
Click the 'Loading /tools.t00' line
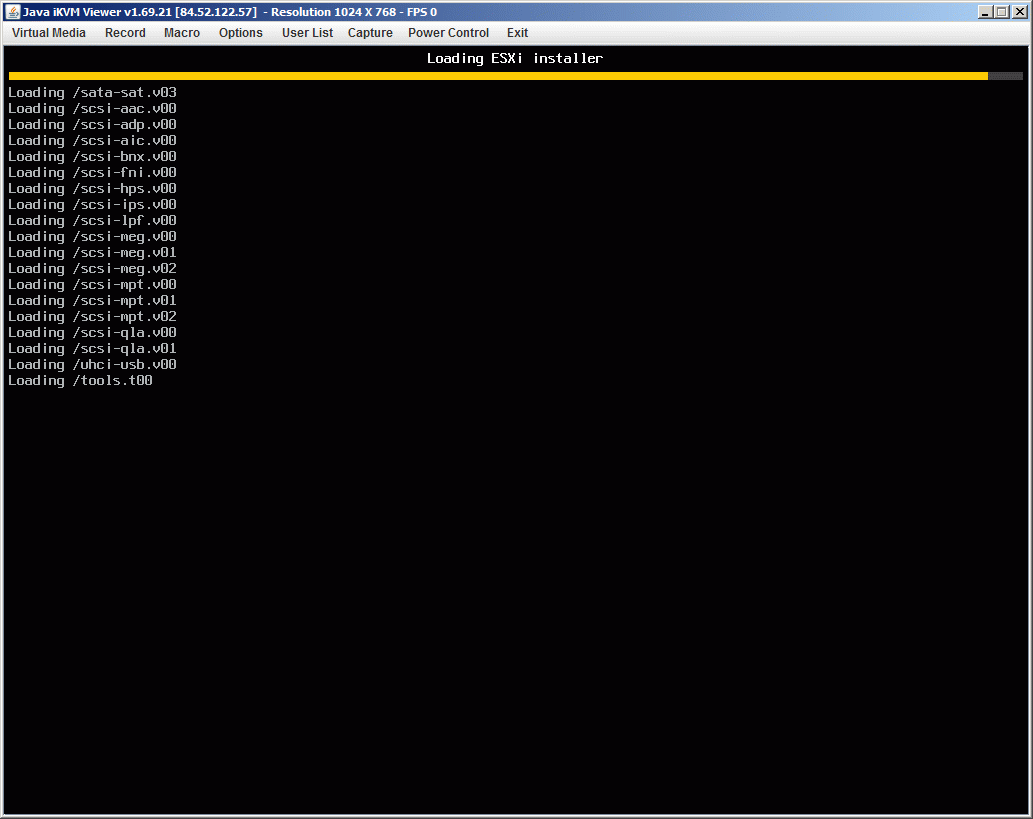(80, 381)
